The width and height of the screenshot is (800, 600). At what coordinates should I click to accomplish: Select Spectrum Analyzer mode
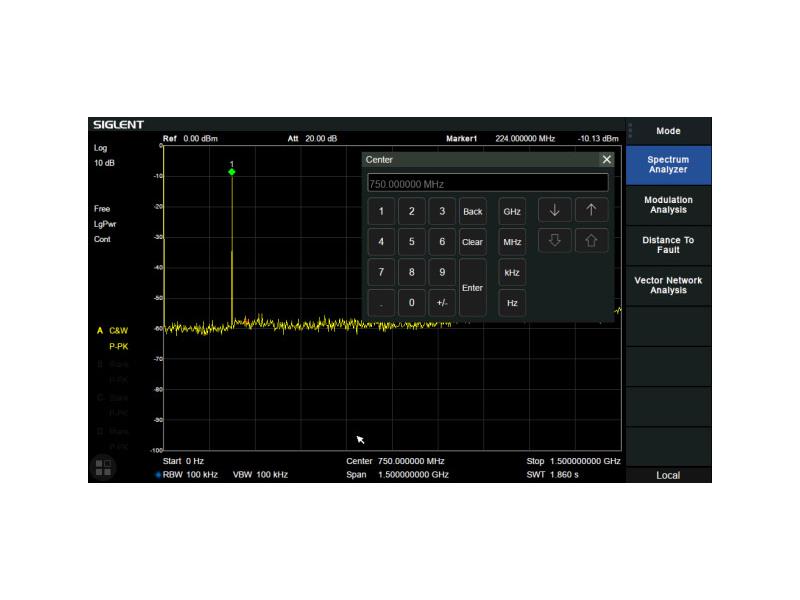(x=668, y=165)
